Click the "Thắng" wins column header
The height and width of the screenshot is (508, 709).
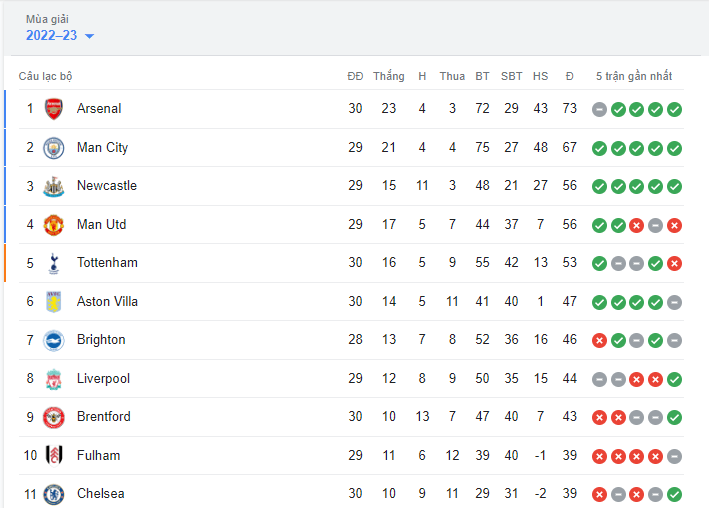click(x=389, y=77)
